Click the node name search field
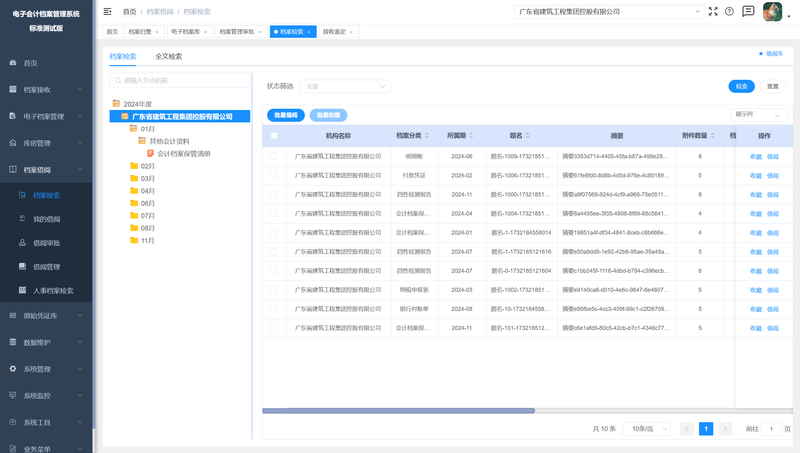The height and width of the screenshot is (453, 800). point(180,80)
